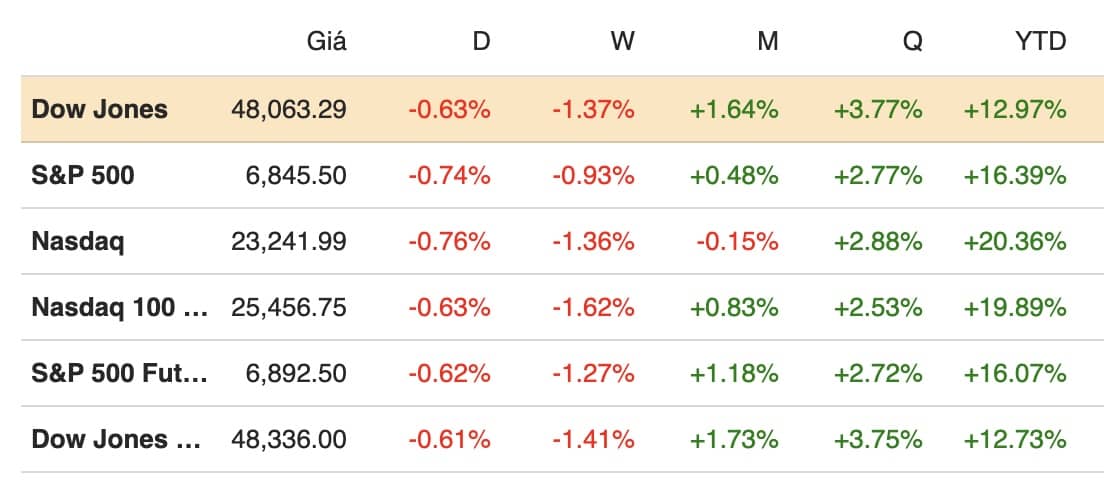The height and width of the screenshot is (502, 1104).
Task: Click the D daily change column header
Action: (481, 42)
